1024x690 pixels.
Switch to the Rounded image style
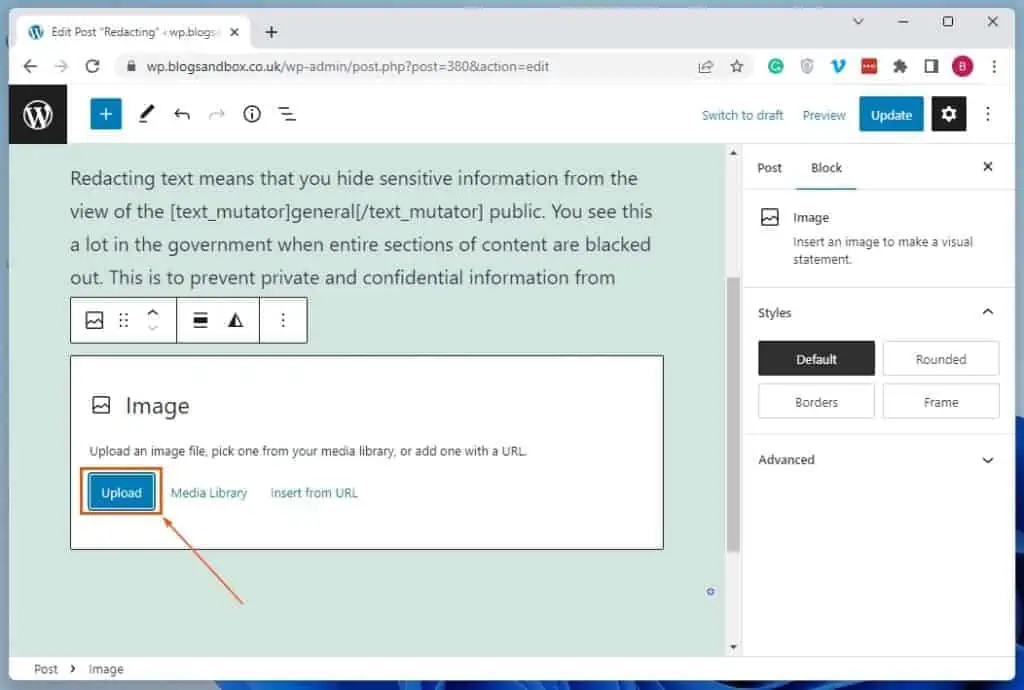tap(941, 358)
